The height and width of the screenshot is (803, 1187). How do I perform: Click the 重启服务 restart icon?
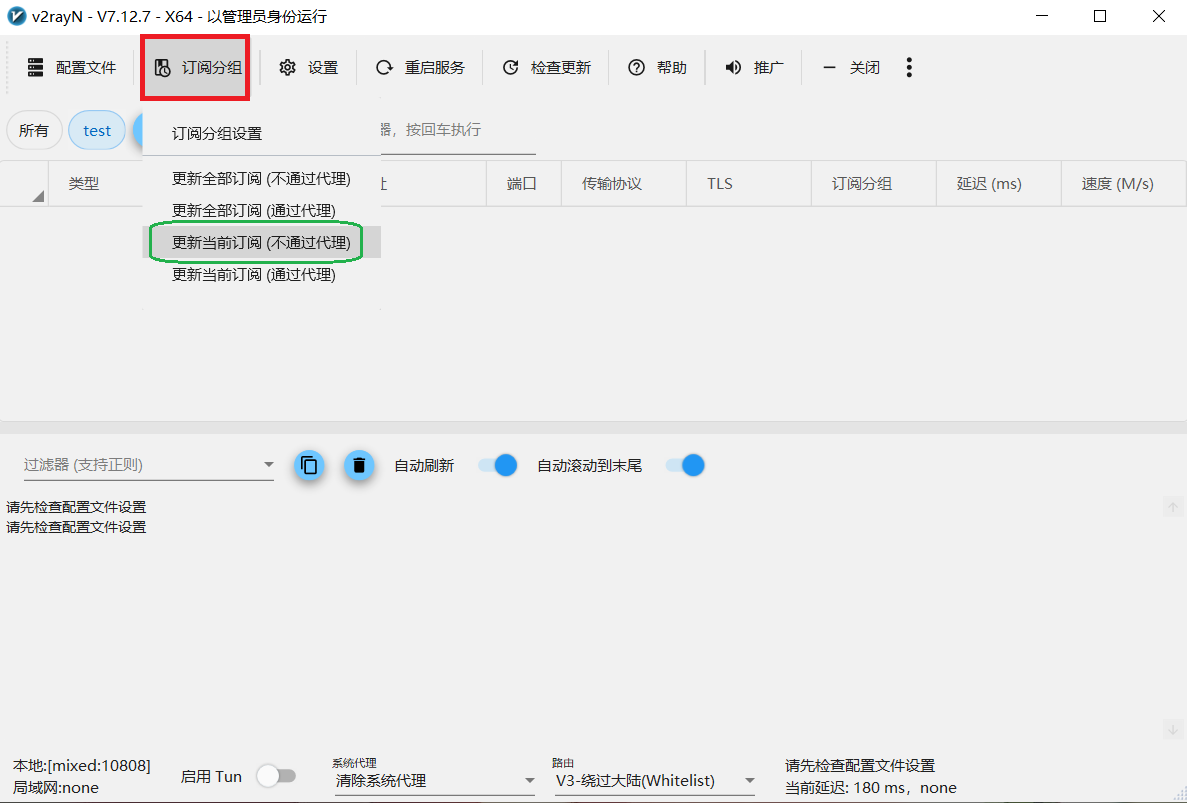pyautogui.click(x=384, y=68)
